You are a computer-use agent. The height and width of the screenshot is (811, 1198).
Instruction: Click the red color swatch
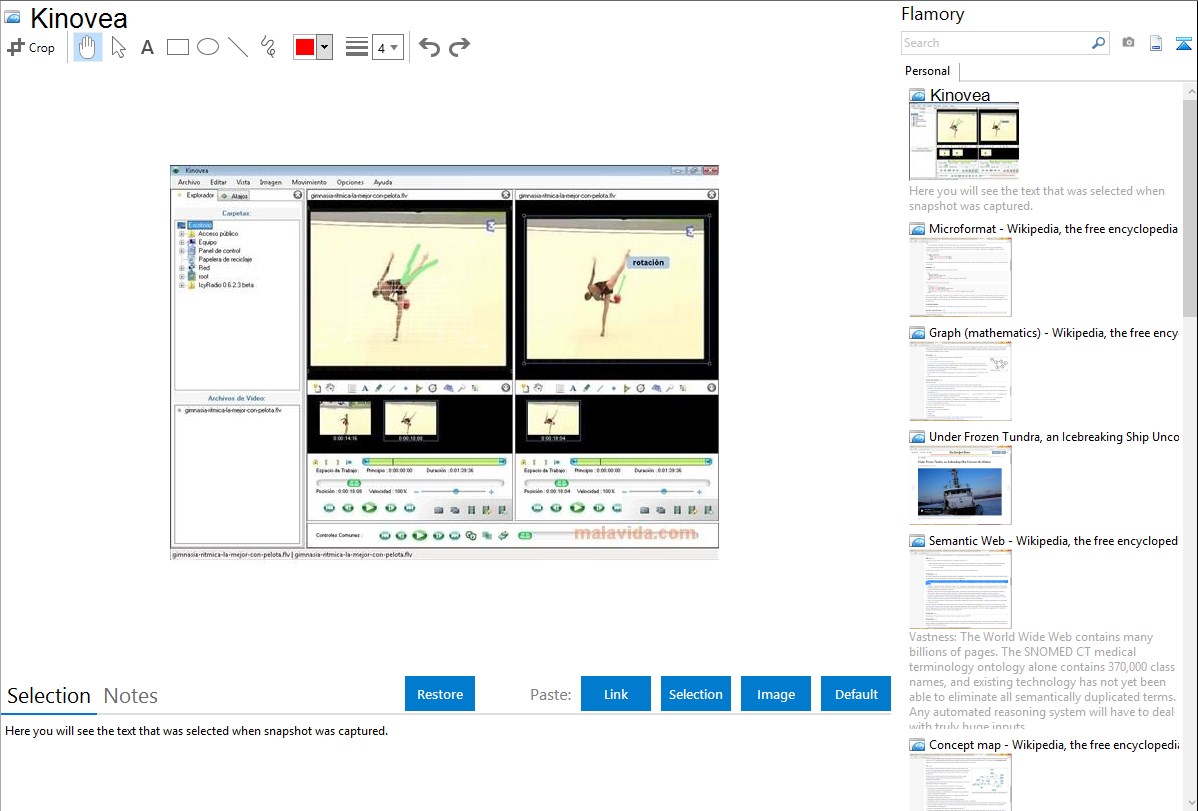[x=304, y=47]
